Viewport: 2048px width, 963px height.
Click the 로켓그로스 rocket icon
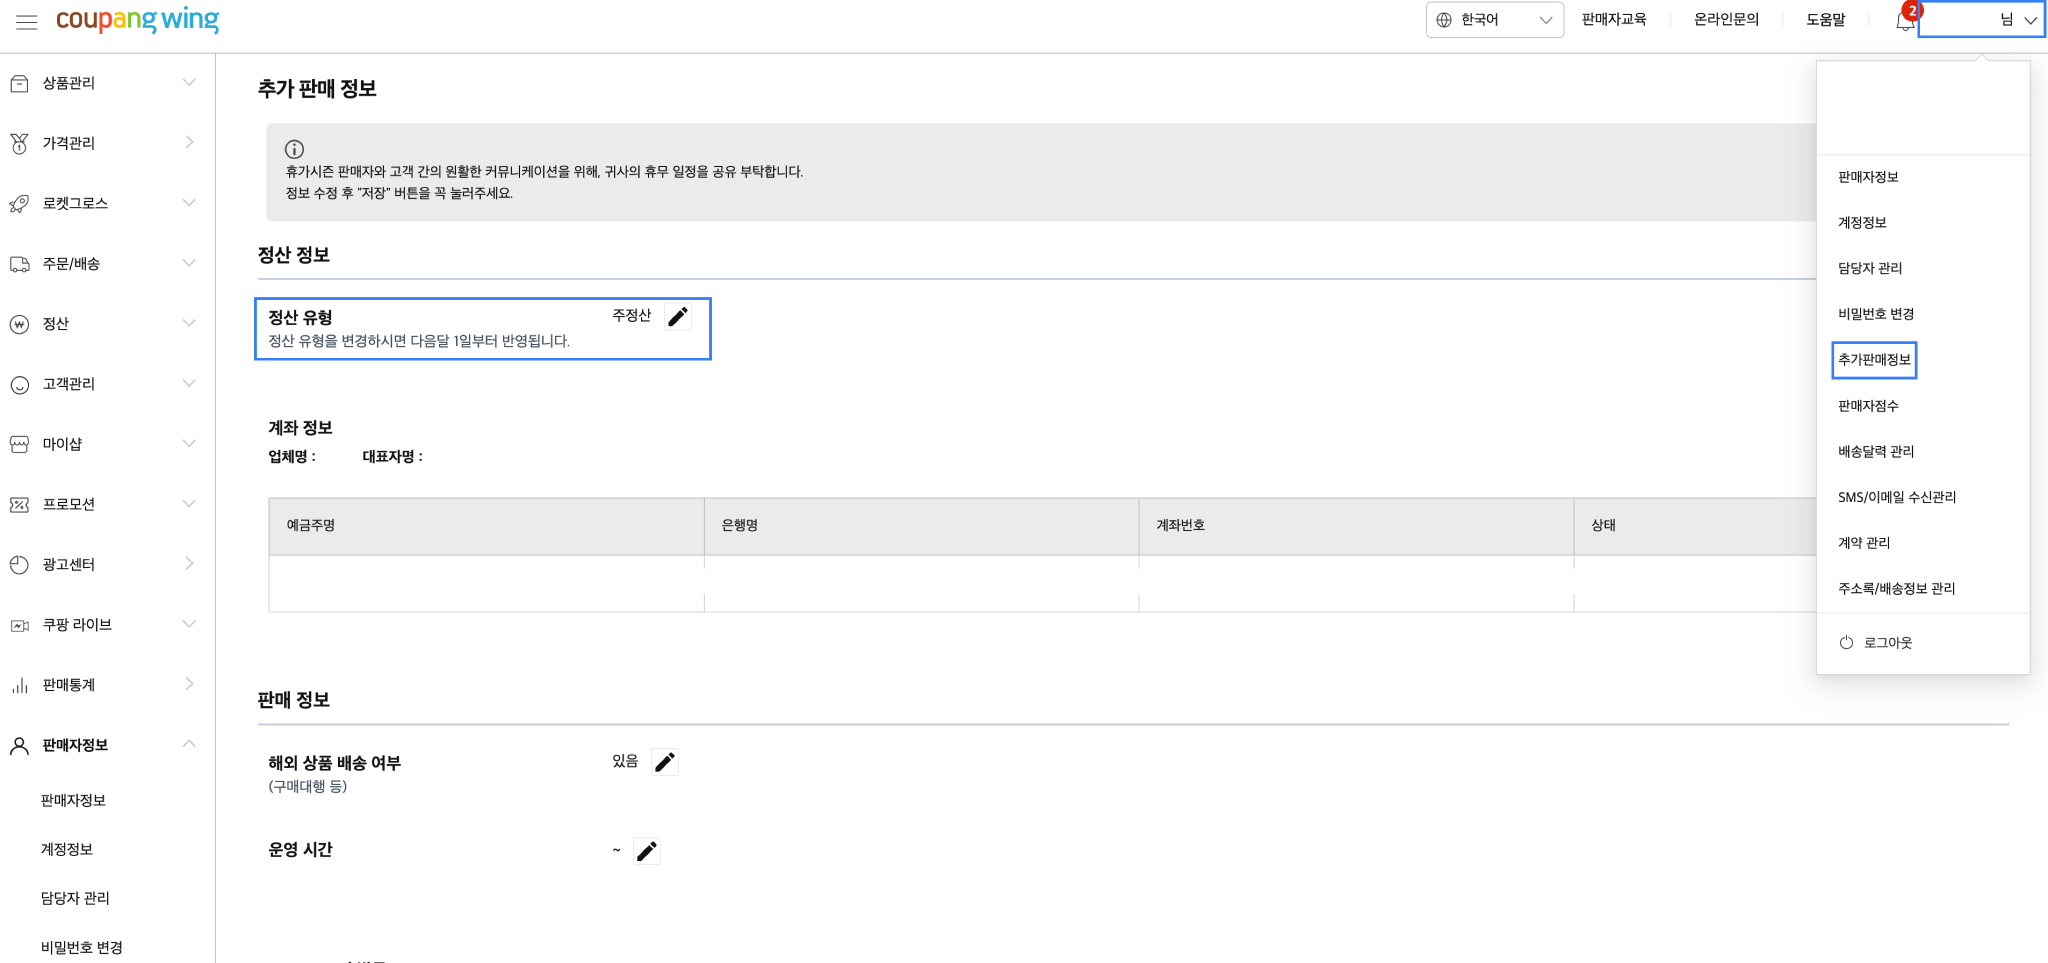click(x=19, y=204)
